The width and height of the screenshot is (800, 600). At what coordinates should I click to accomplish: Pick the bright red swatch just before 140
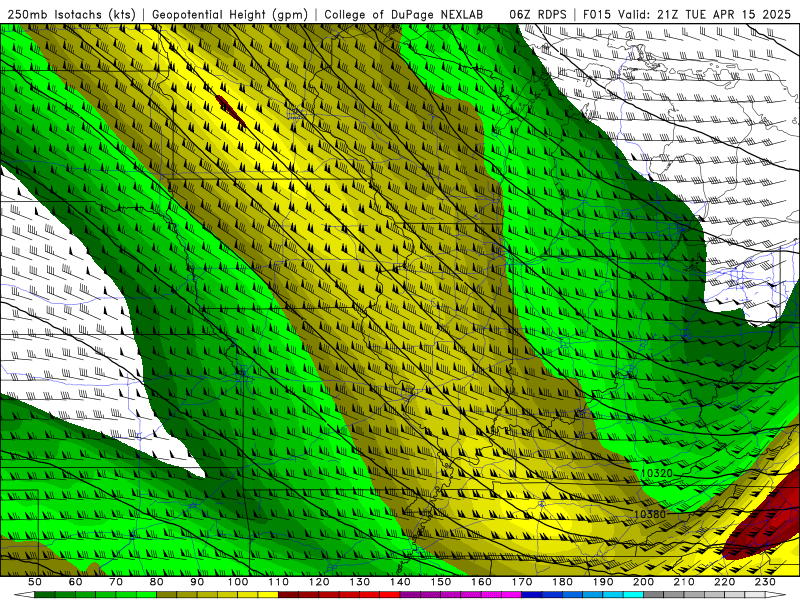coord(390,594)
